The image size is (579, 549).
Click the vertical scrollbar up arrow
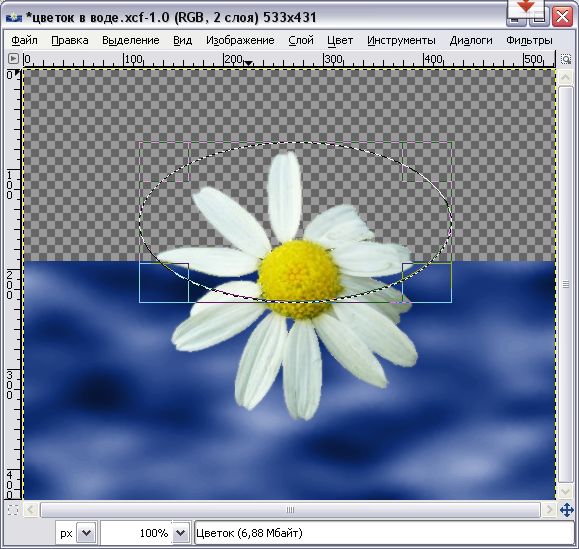pyautogui.click(x=565, y=78)
